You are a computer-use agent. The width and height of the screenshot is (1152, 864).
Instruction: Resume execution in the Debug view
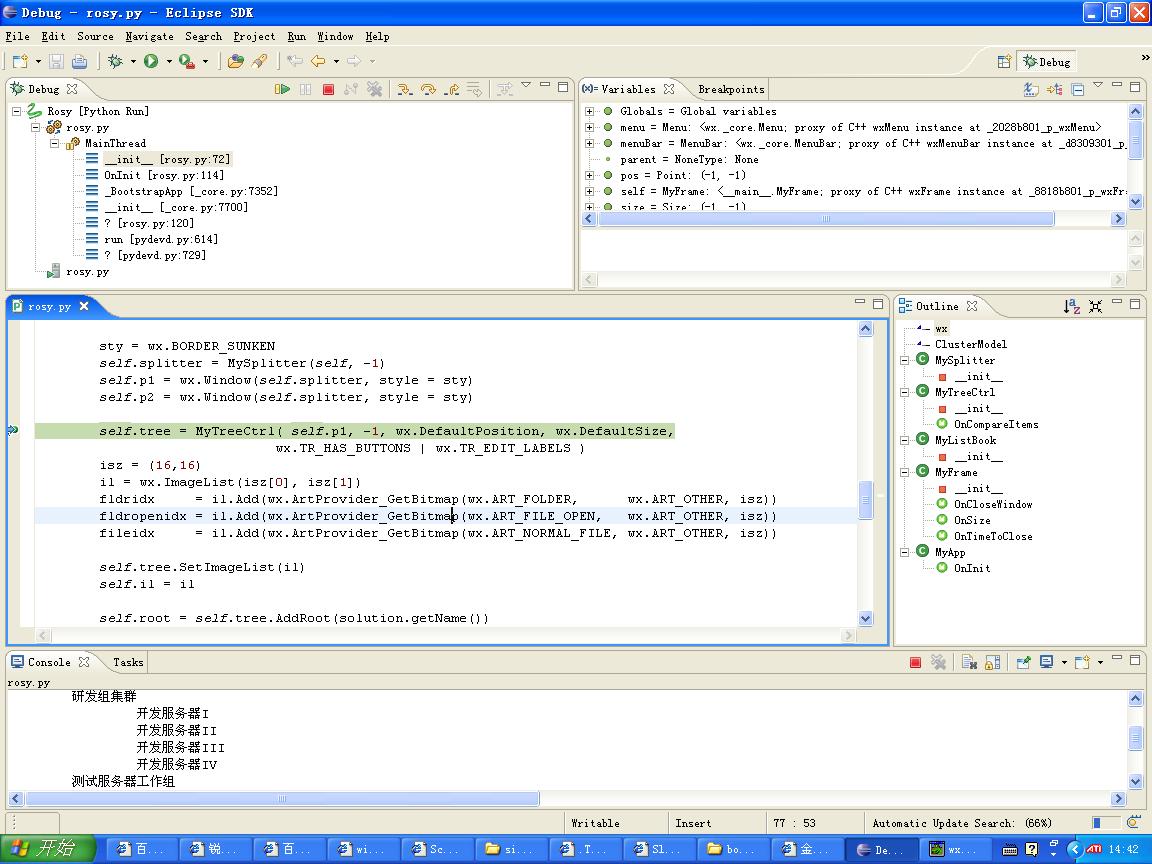[282, 89]
